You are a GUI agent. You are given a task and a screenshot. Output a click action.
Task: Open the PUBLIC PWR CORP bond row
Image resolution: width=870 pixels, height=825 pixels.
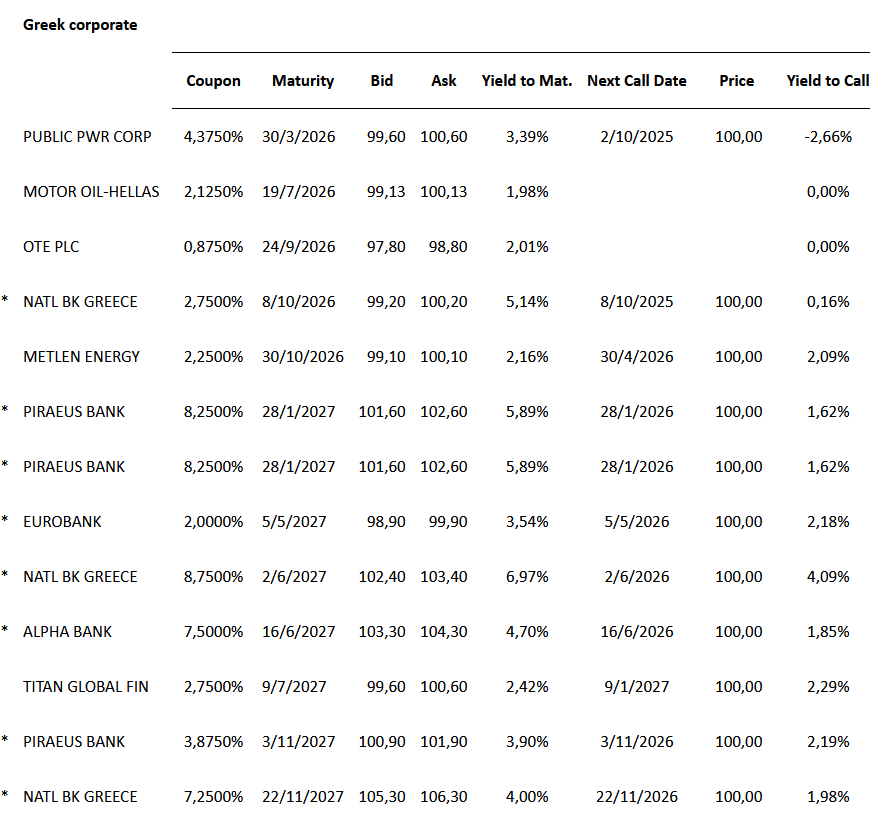pos(88,136)
